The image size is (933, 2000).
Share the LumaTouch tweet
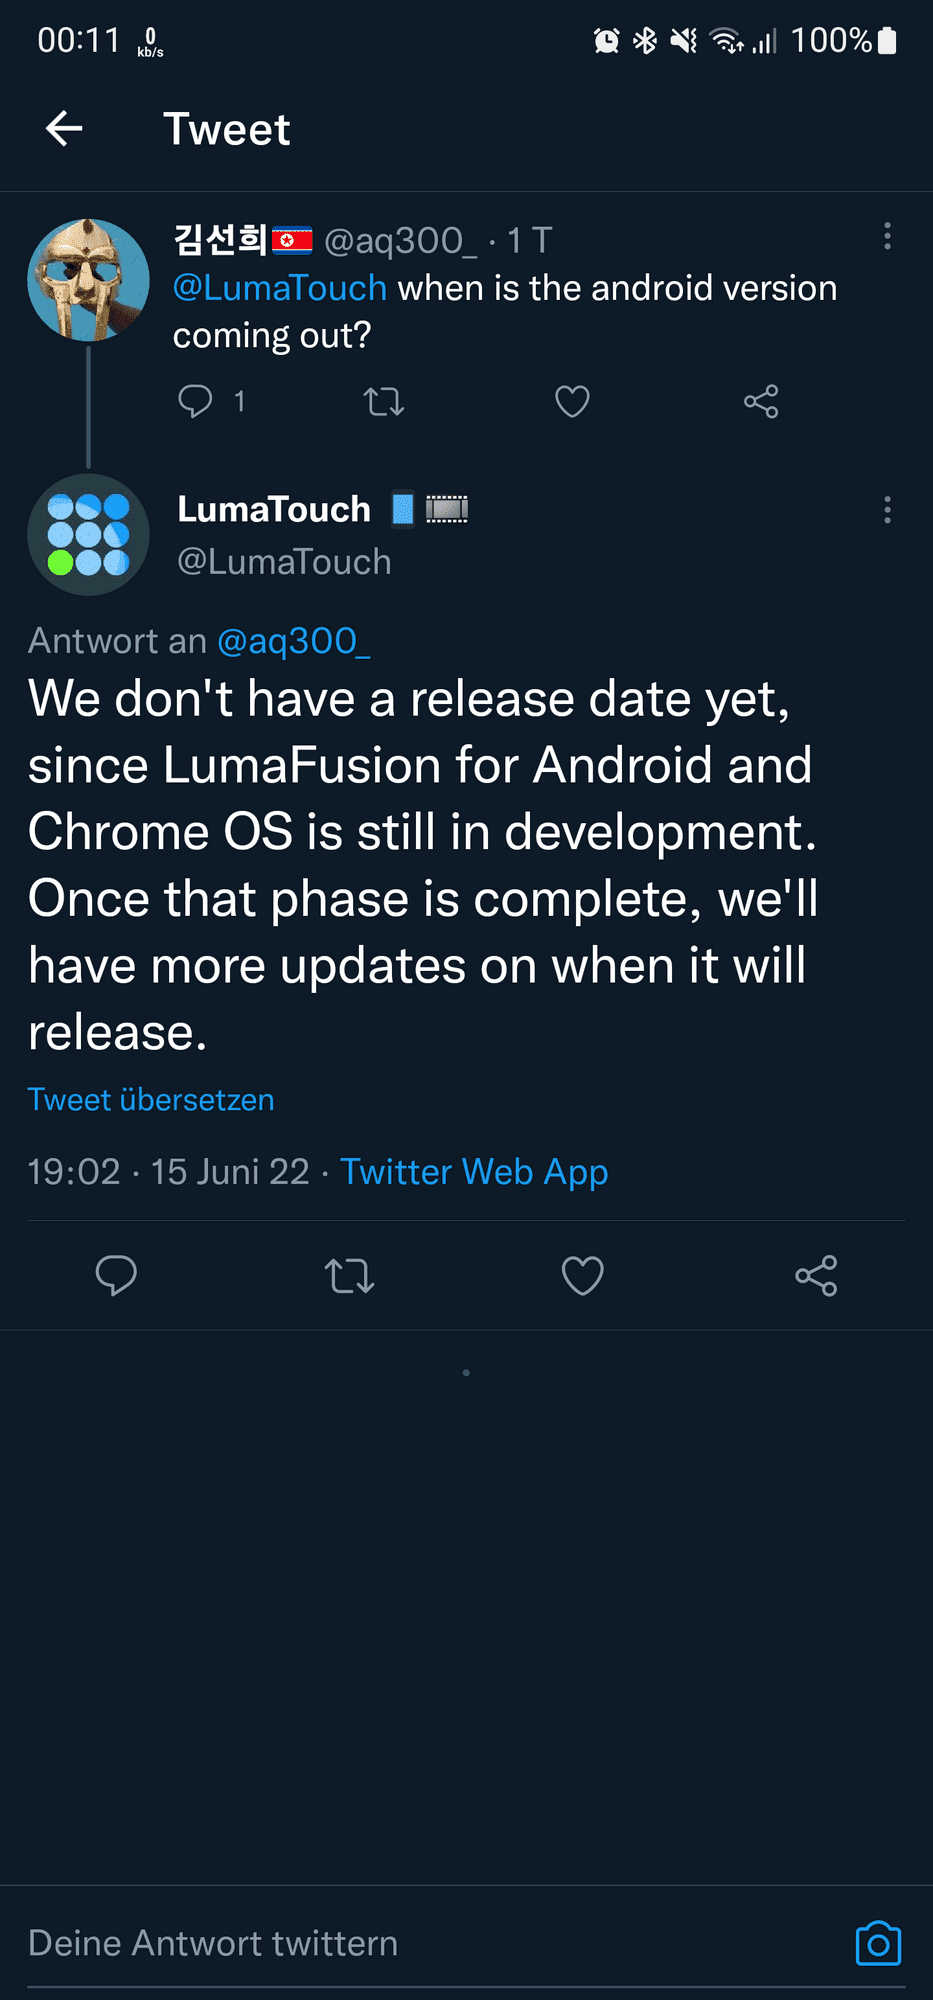click(x=816, y=1276)
